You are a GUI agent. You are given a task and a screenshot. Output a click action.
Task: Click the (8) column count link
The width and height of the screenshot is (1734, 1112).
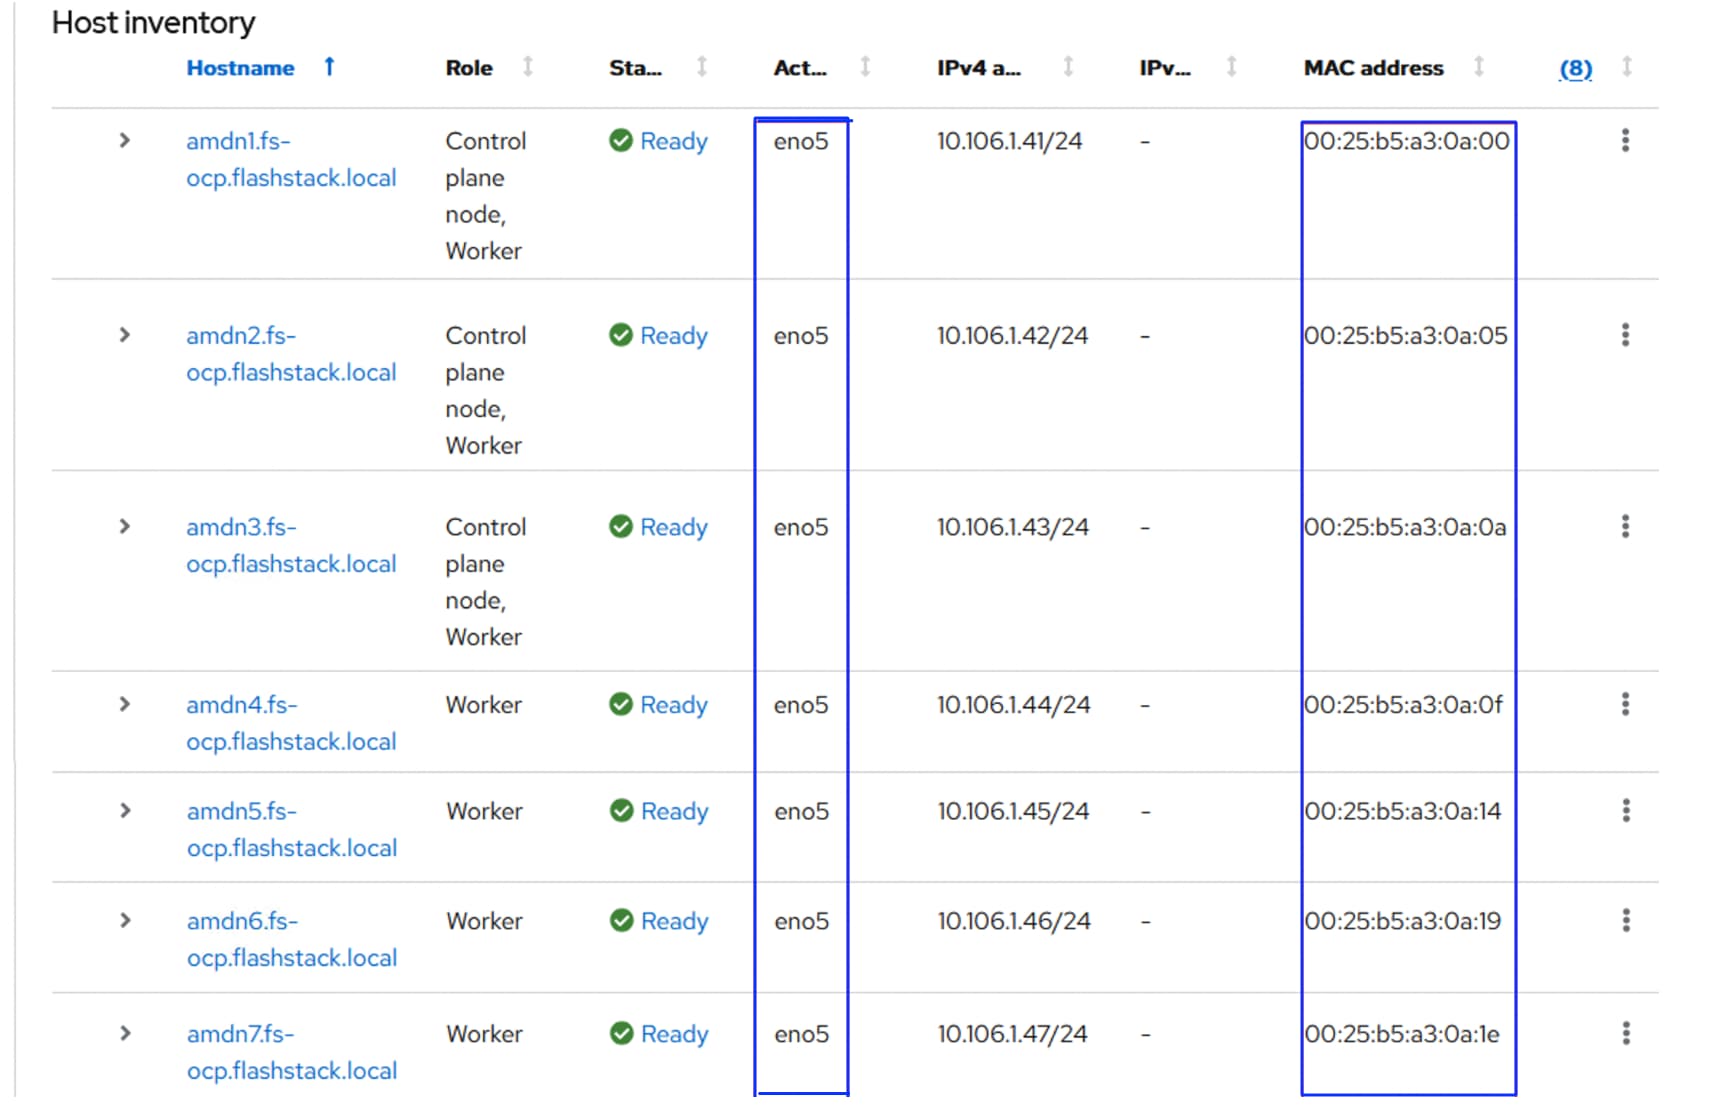[x=1575, y=68]
